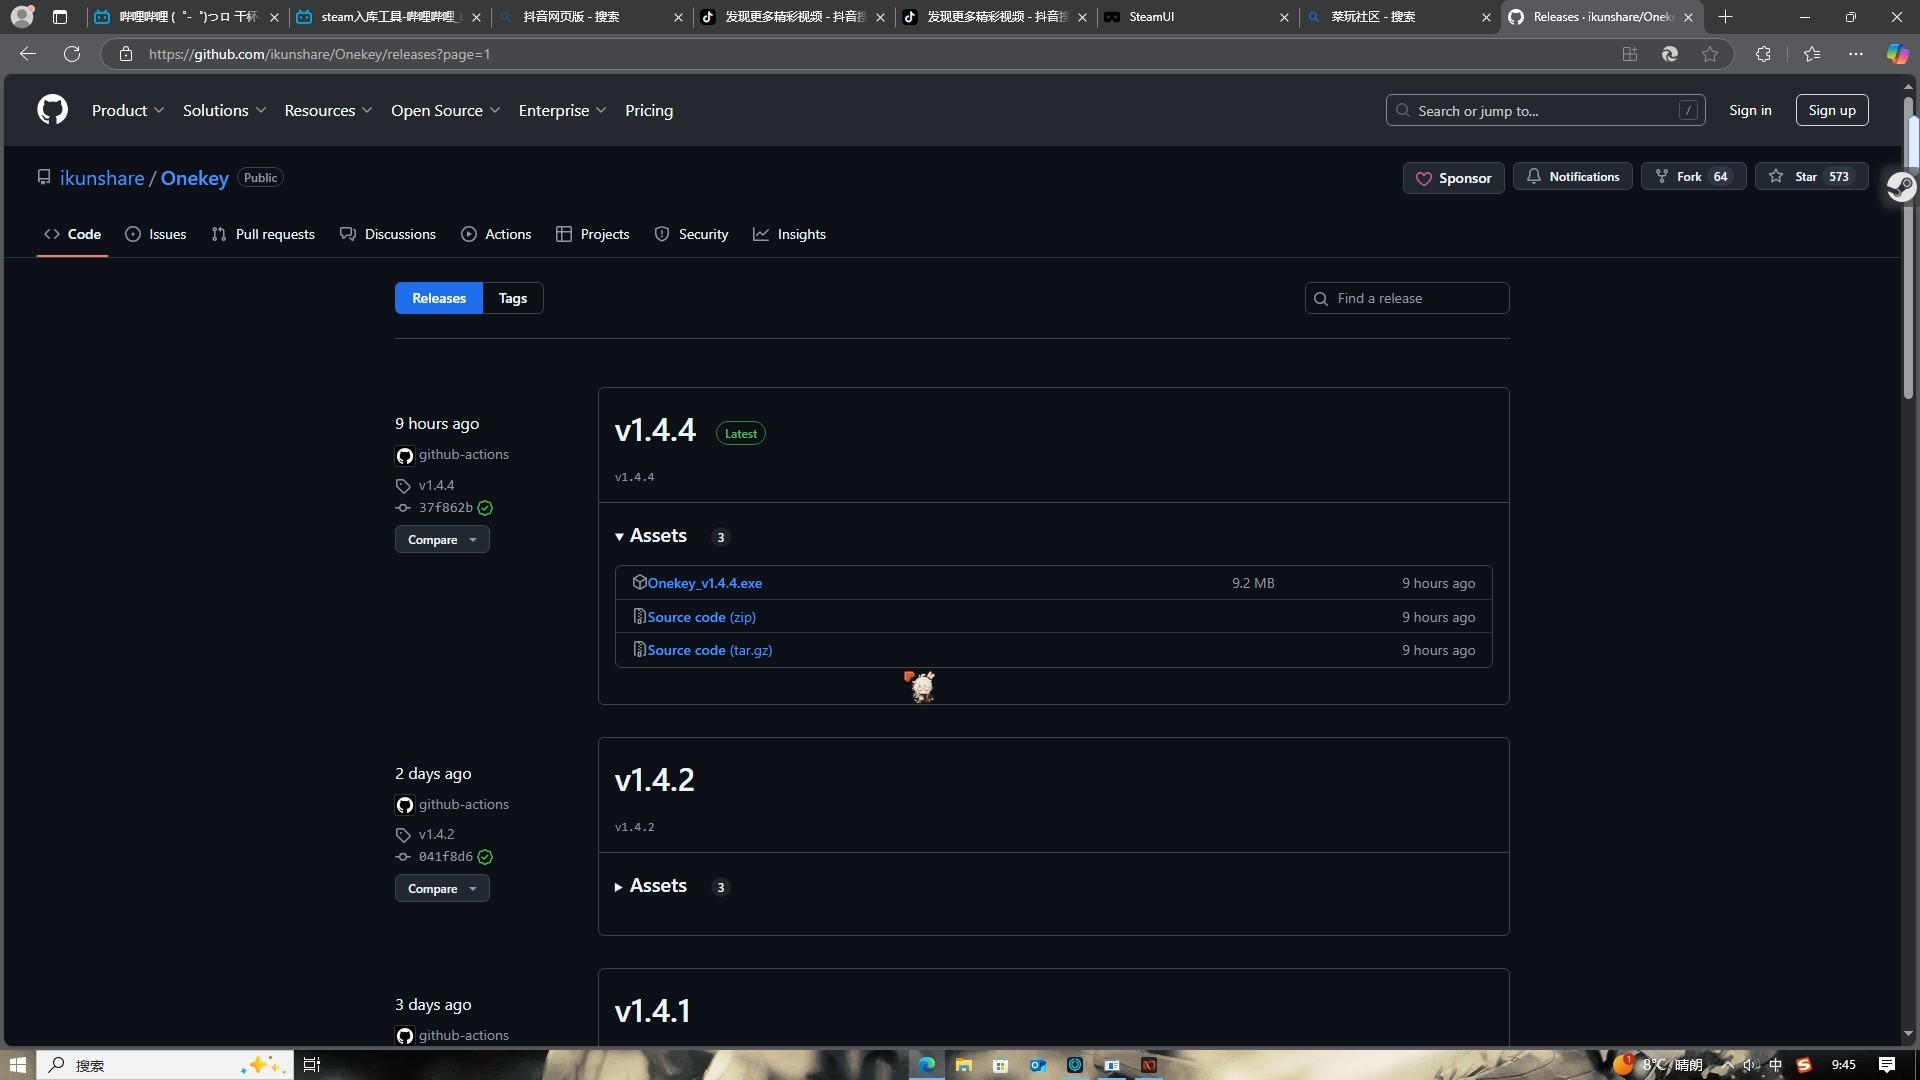
Task: Go back with browser back arrow
Action: (28, 54)
